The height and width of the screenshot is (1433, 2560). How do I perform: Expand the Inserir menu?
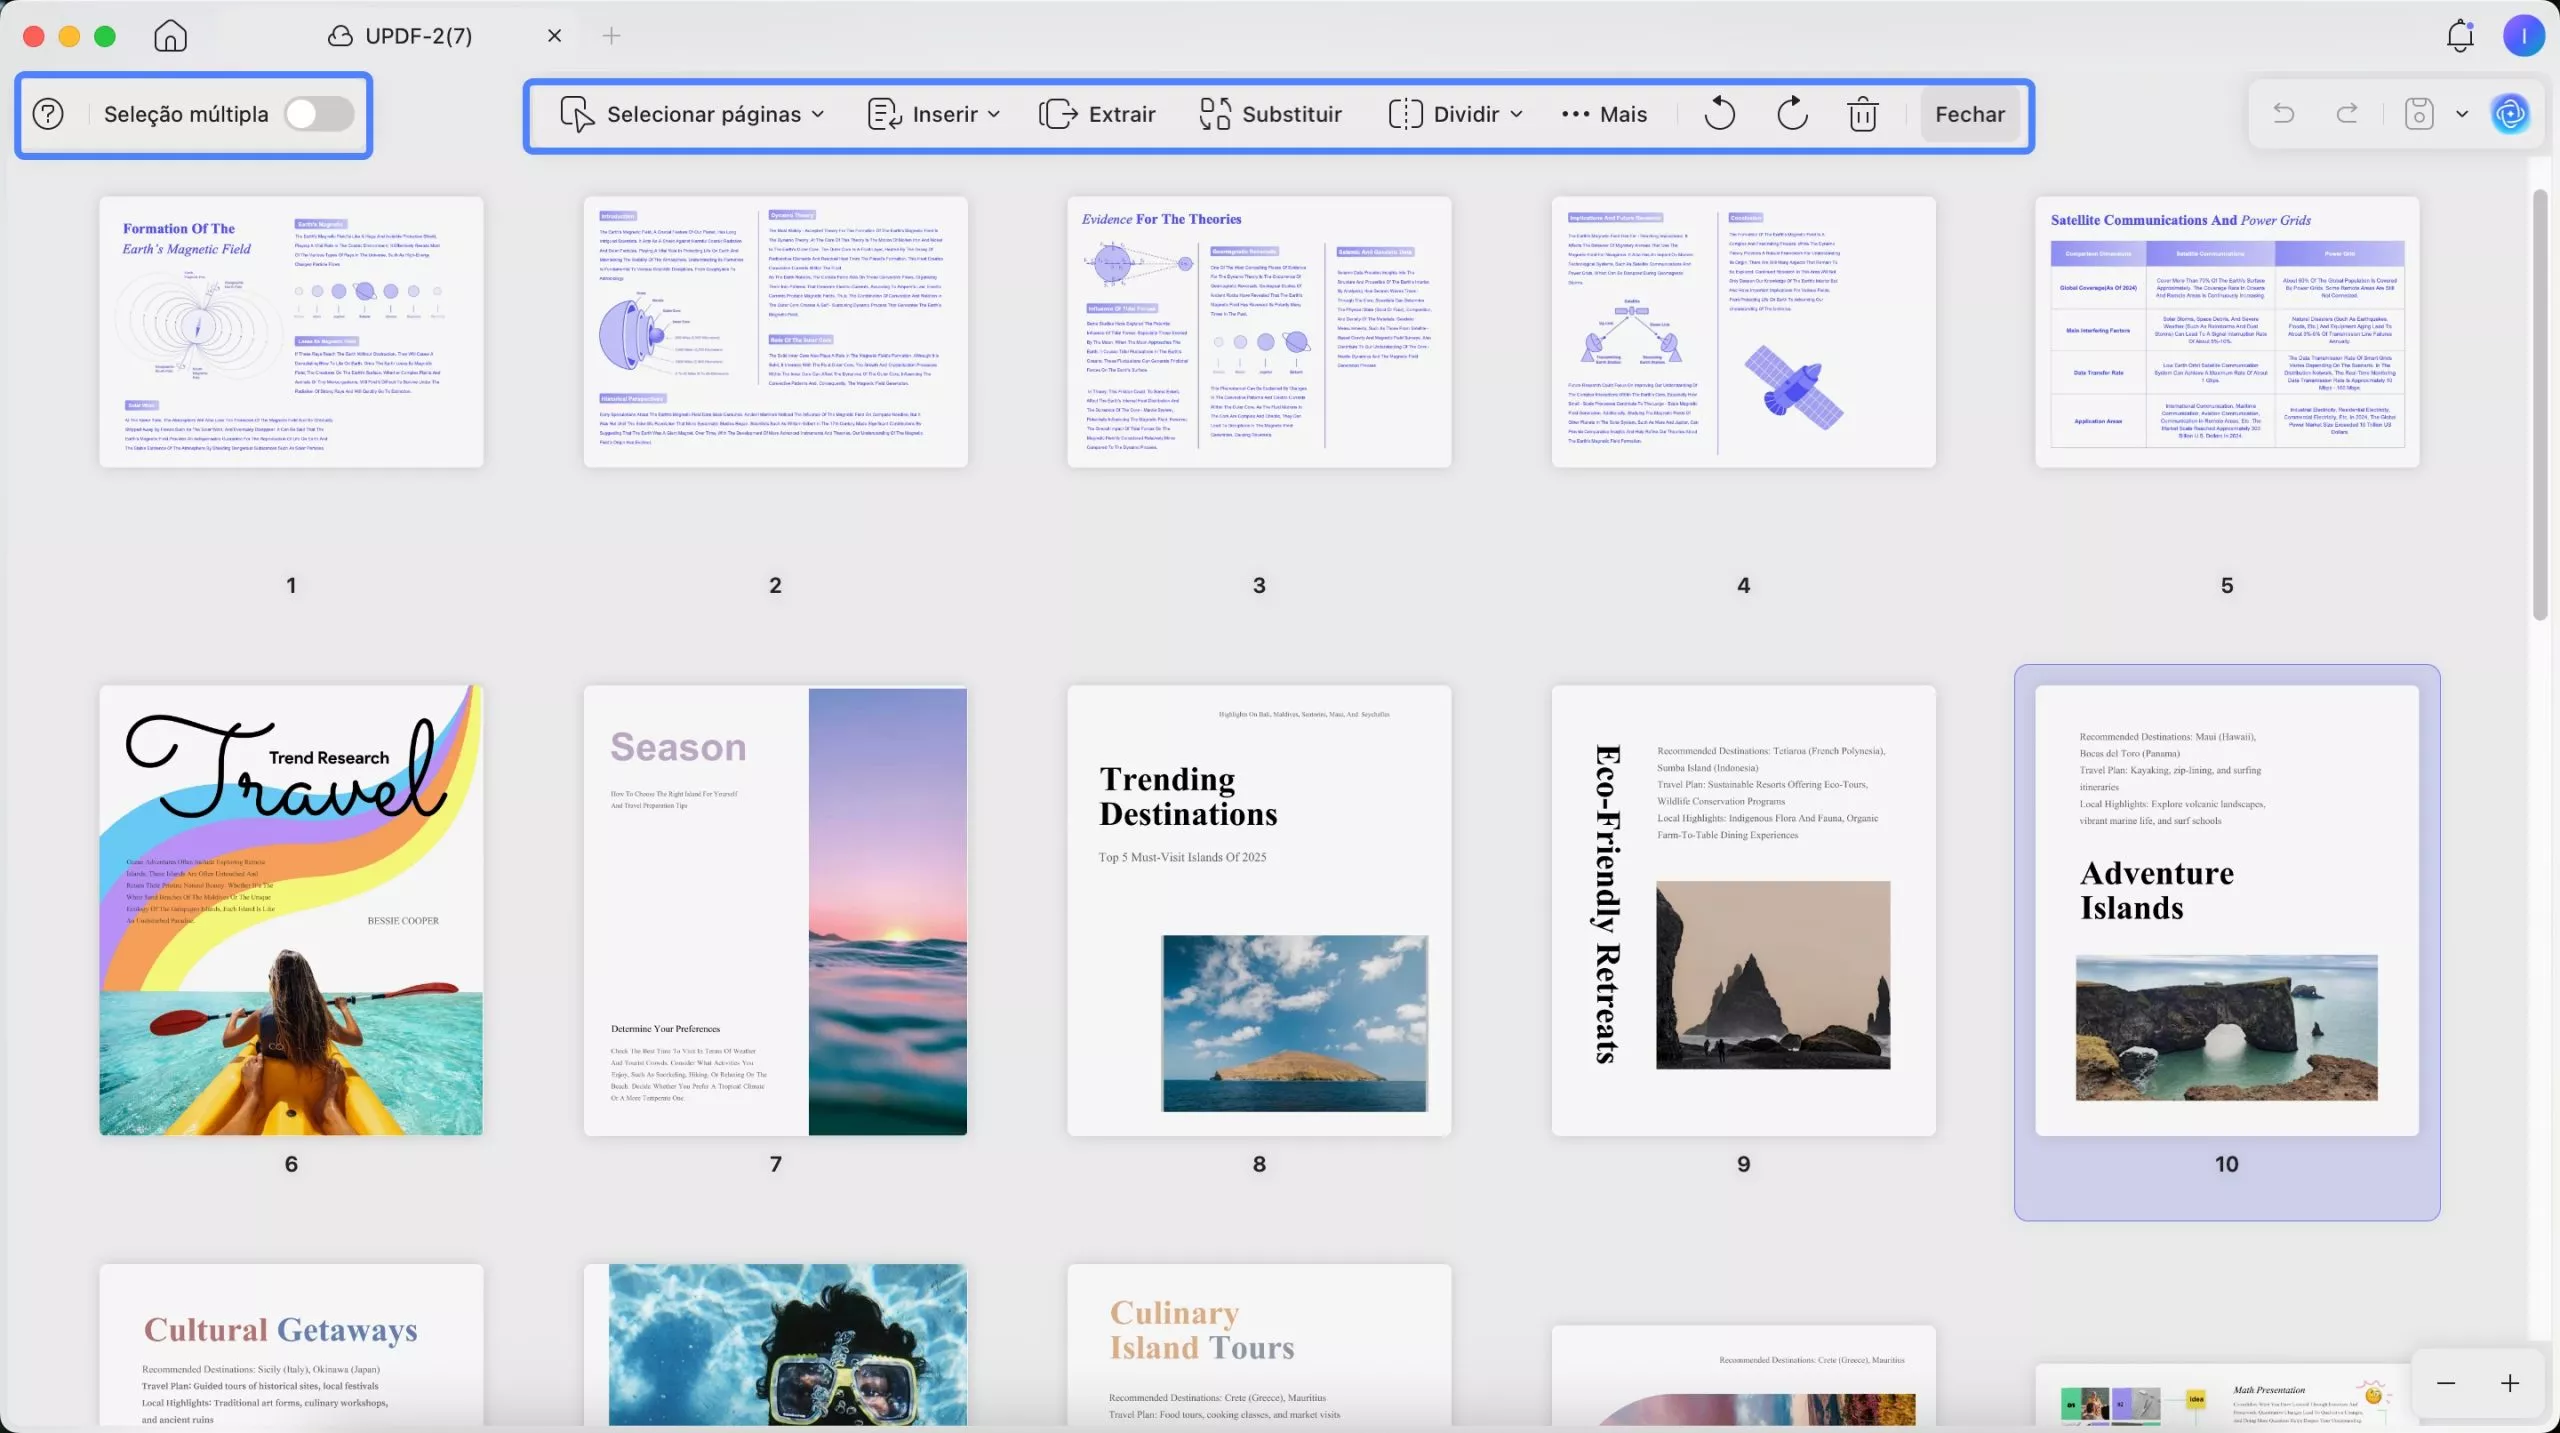coord(934,114)
